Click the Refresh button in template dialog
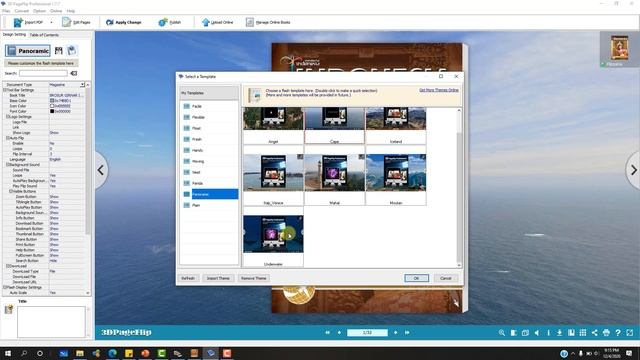Viewport: 640px width, 360px height. coord(188,278)
